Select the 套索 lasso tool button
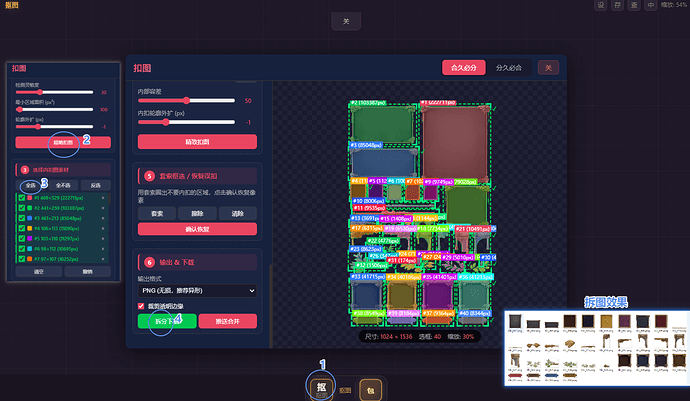690x401 pixels. coord(157,213)
